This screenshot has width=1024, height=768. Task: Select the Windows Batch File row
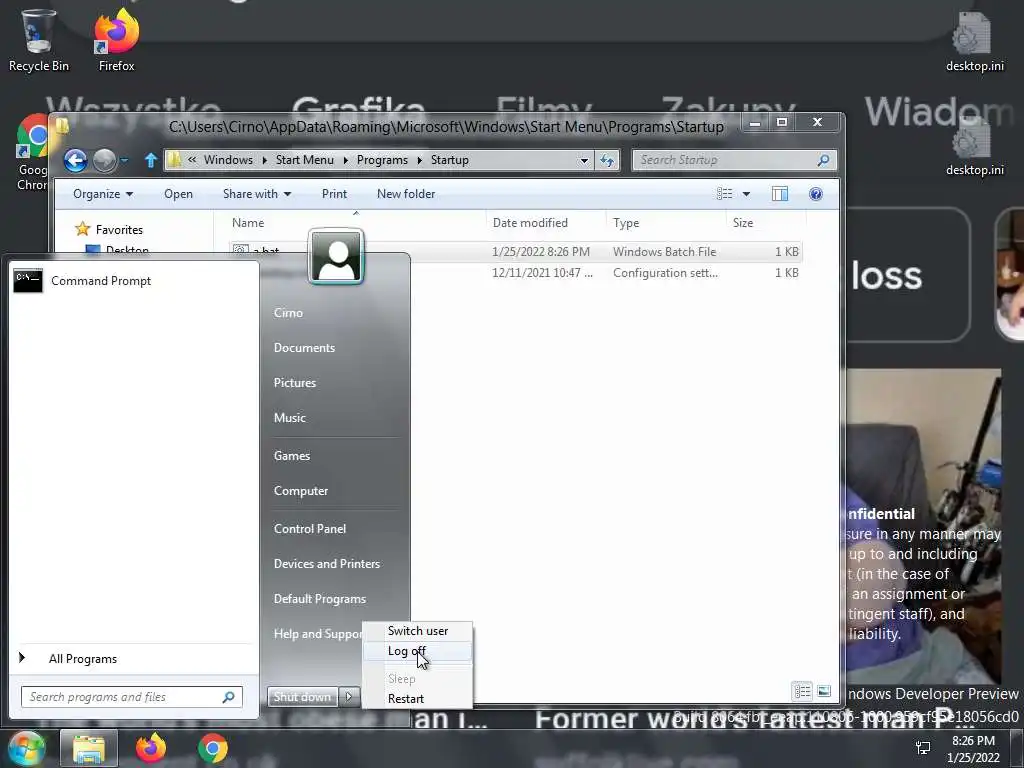point(516,251)
